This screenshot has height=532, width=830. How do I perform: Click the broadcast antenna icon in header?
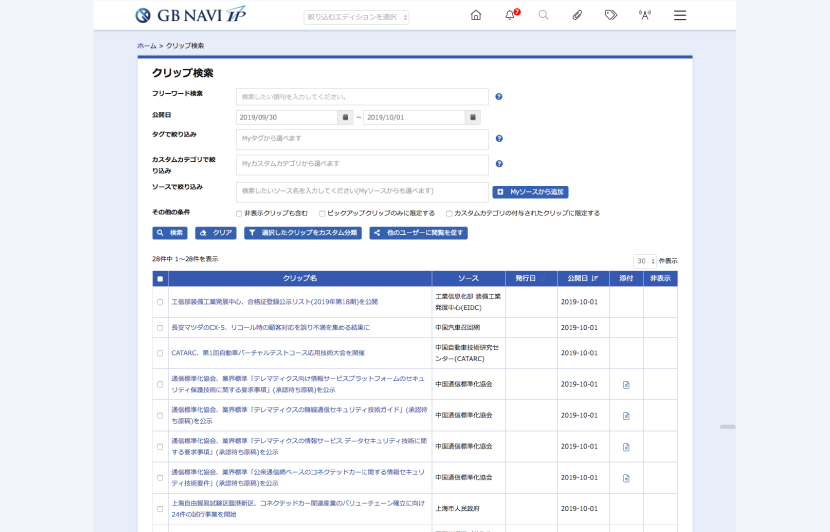(x=645, y=15)
